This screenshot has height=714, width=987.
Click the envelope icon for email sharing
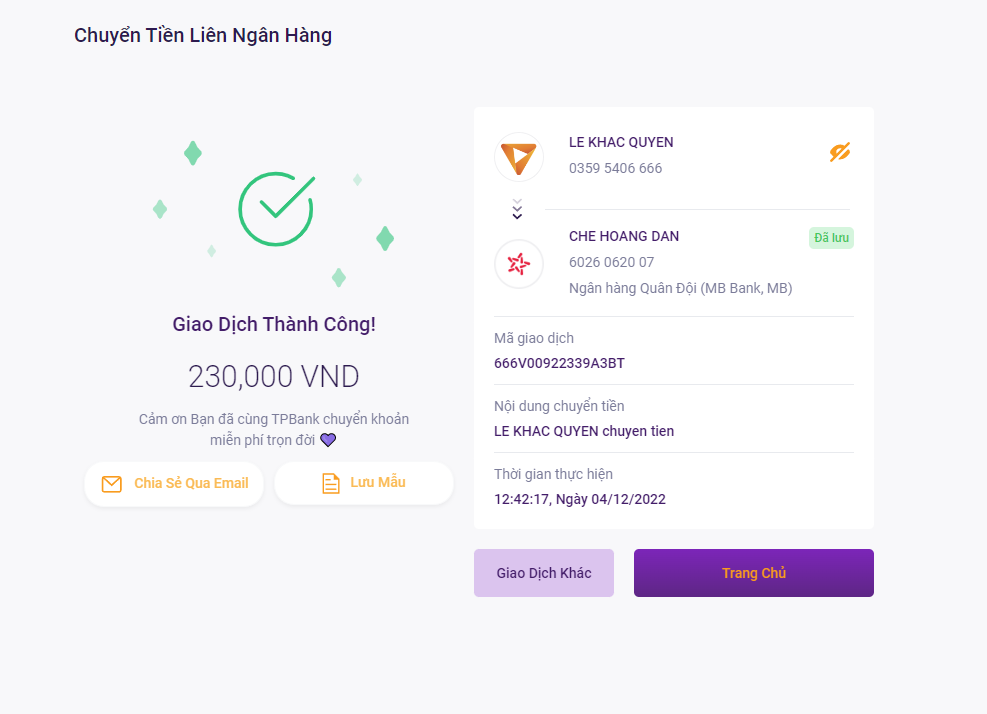click(111, 484)
